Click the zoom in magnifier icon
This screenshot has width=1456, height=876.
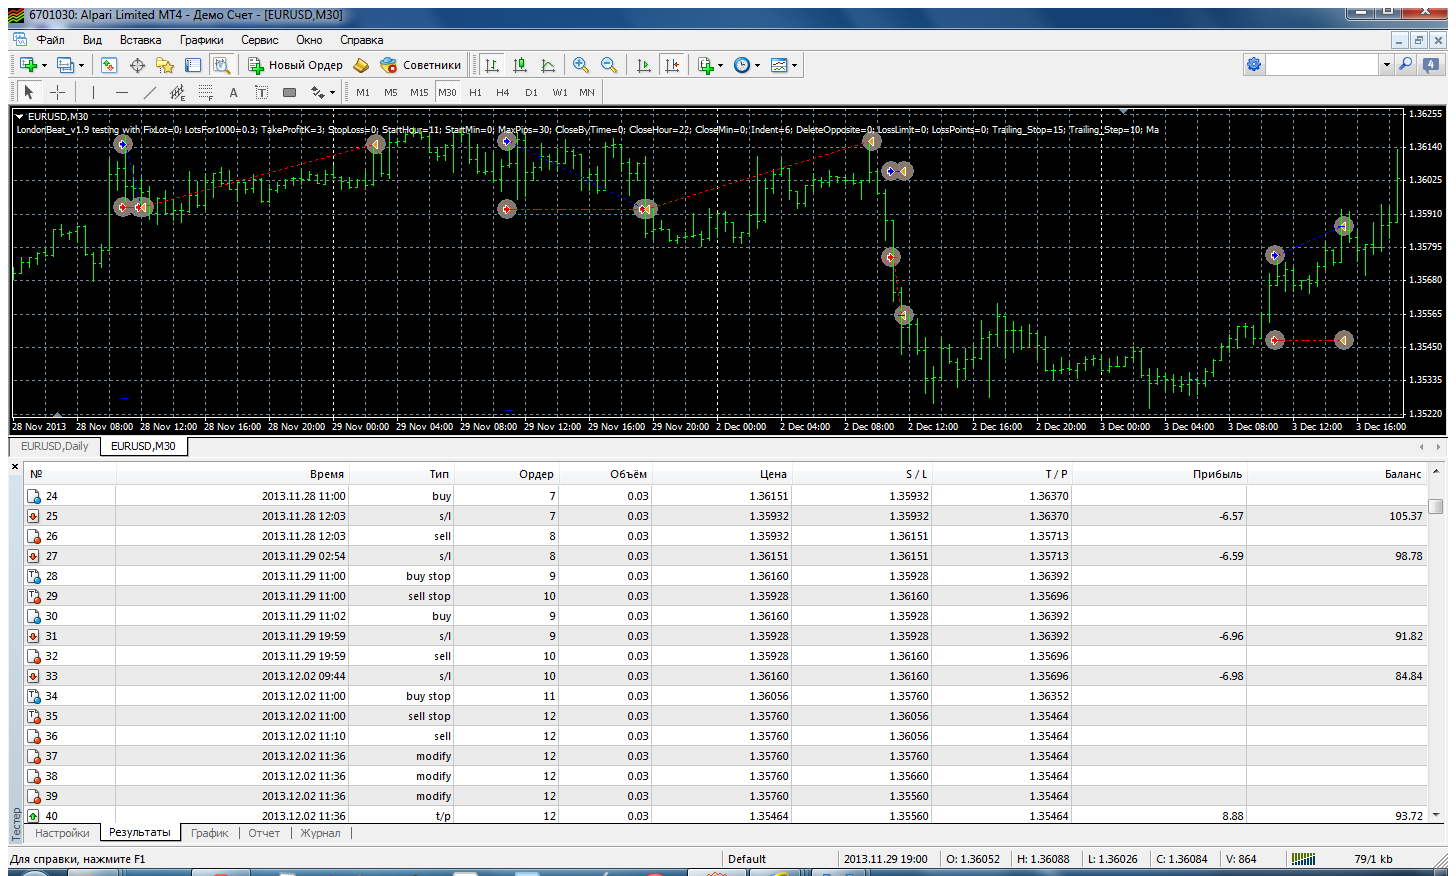(580, 65)
